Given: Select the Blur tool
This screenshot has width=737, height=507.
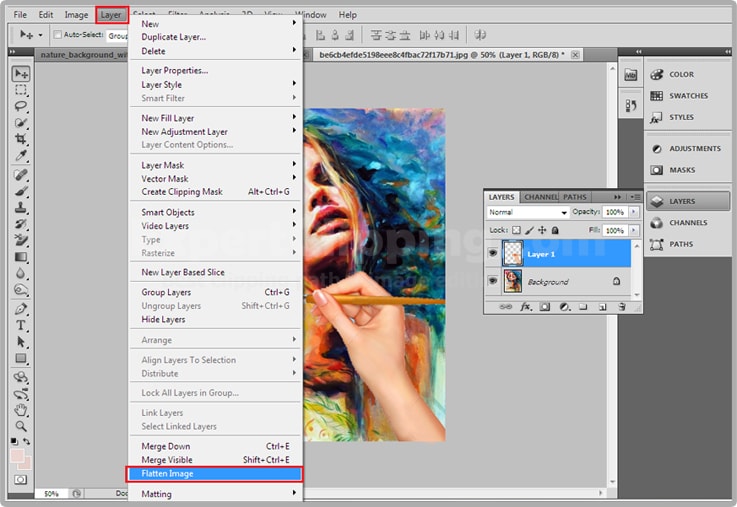Looking at the screenshot, I should click(21, 273).
